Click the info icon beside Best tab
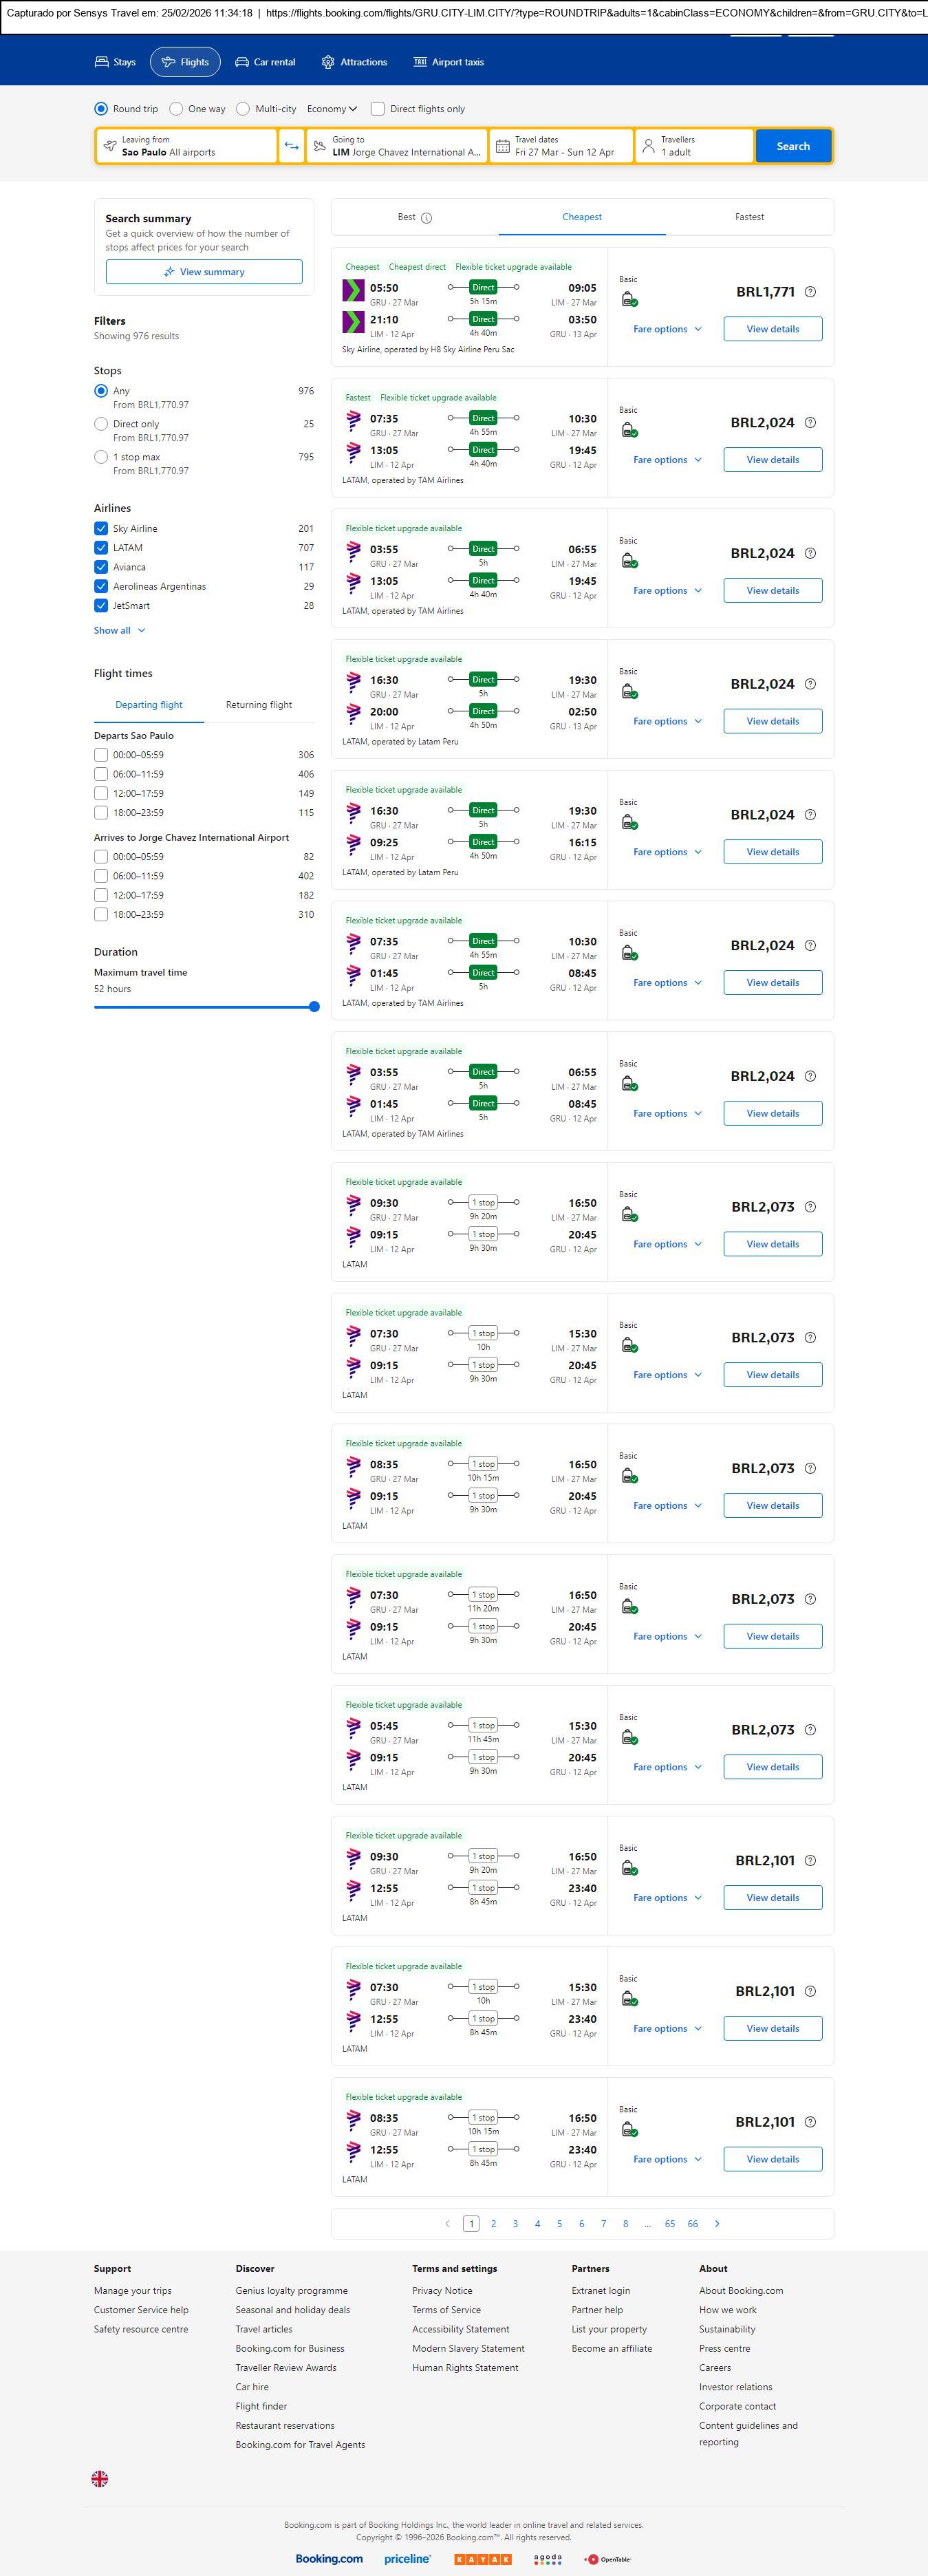The width and height of the screenshot is (928, 2576). pos(427,218)
